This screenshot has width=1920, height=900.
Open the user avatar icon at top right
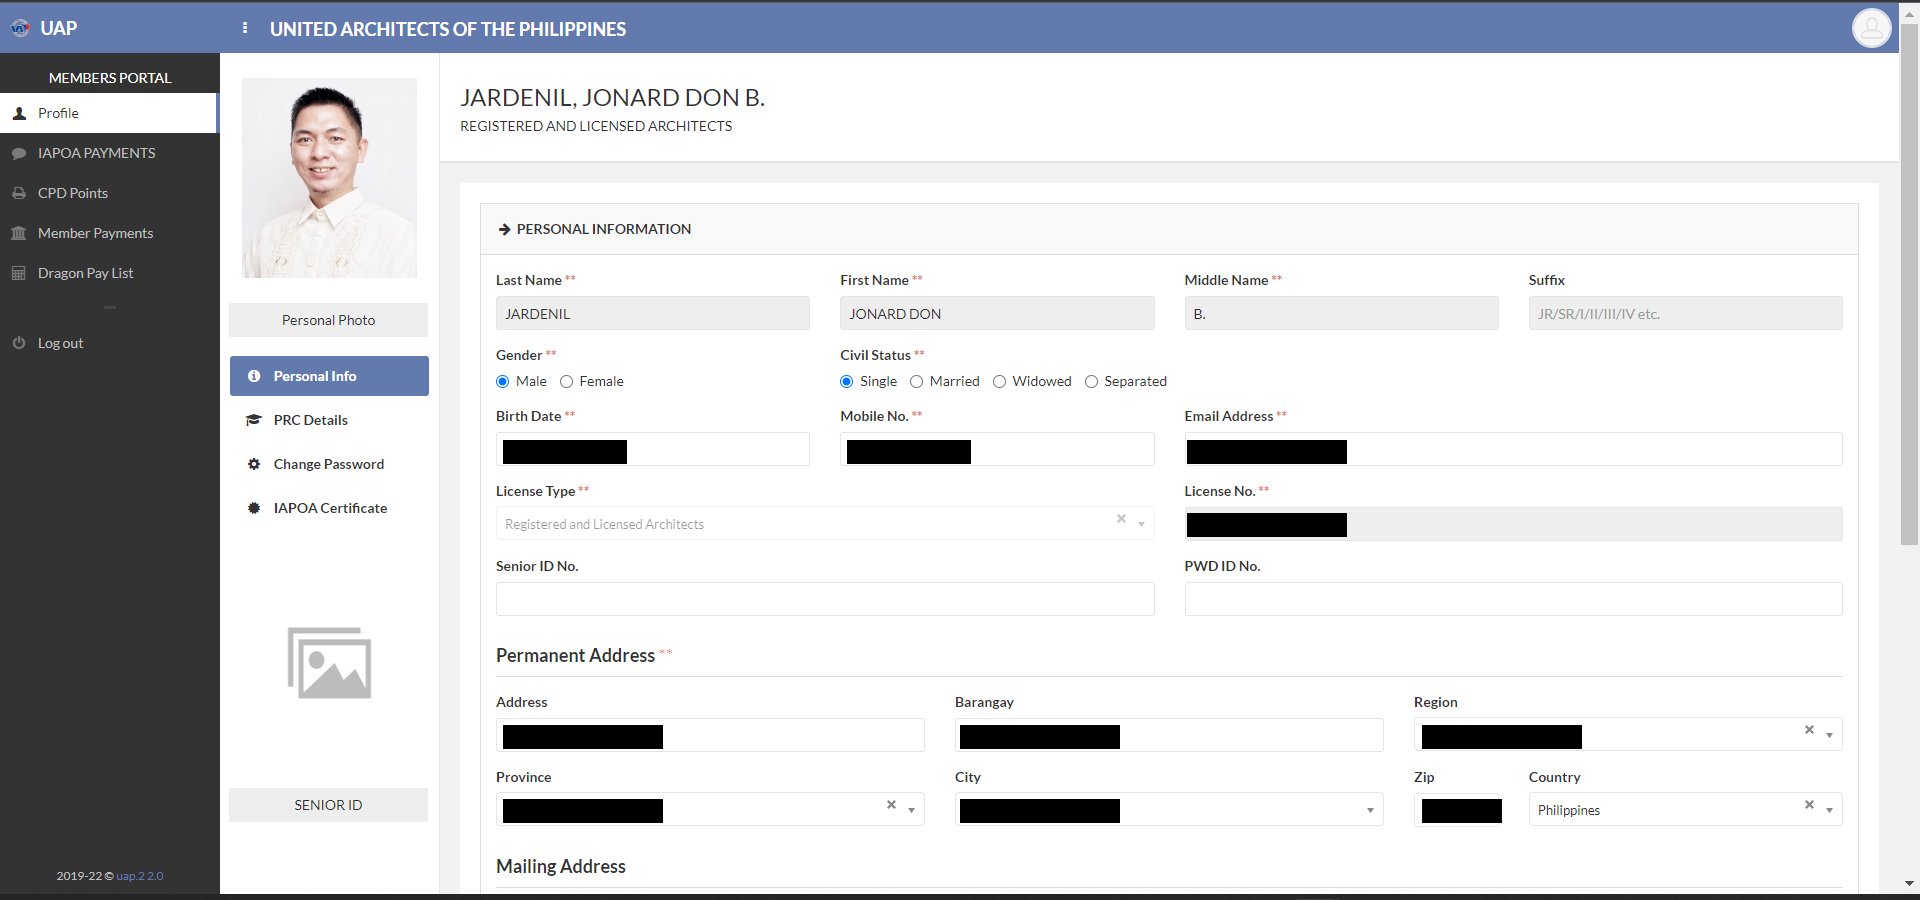pos(1871,28)
